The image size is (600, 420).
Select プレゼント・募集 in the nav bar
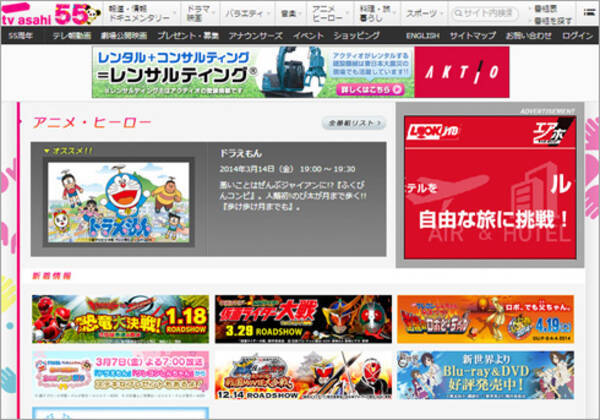[188, 36]
